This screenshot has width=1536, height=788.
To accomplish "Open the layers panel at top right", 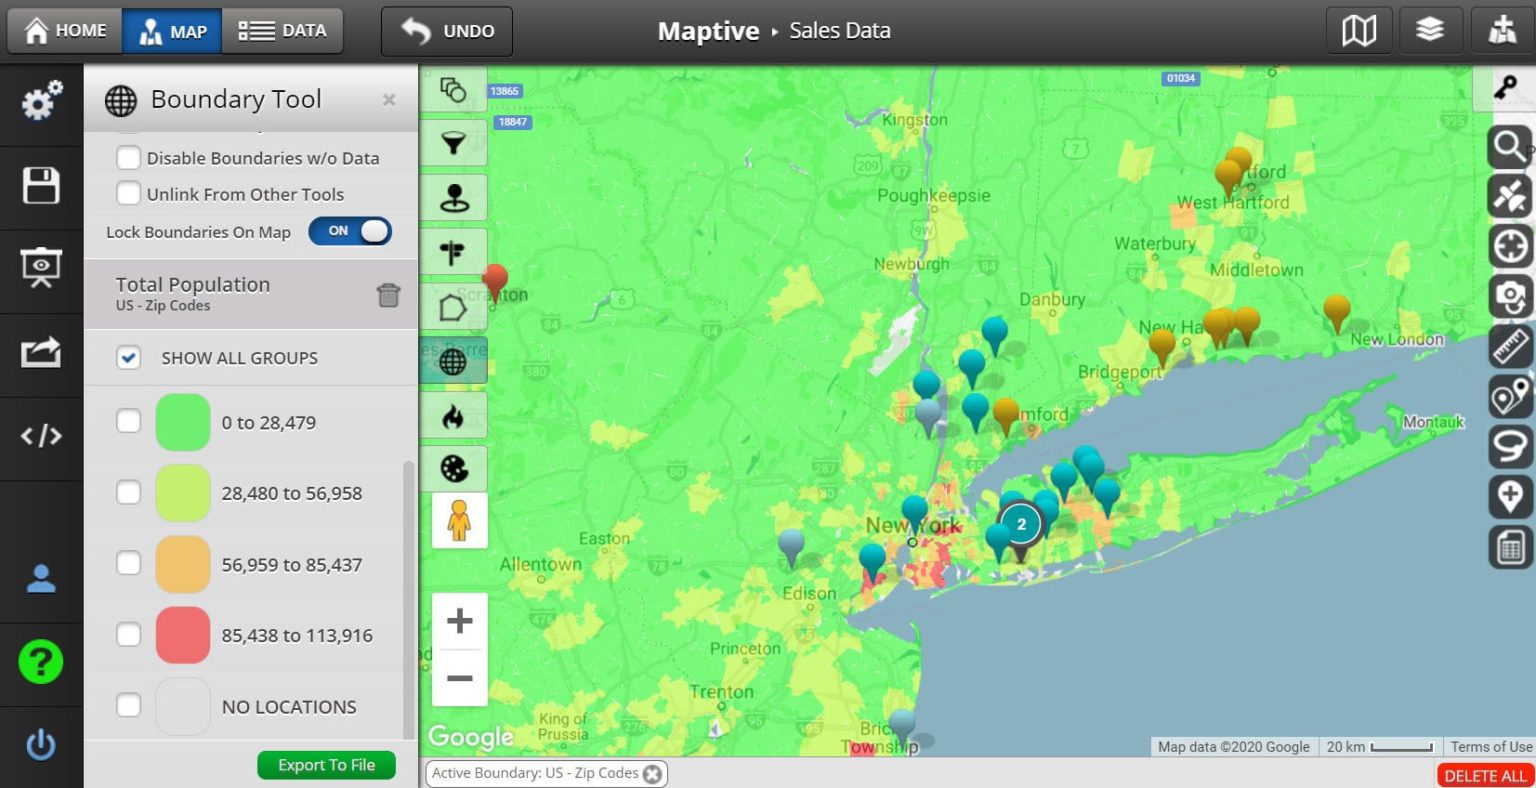I will [1430, 29].
